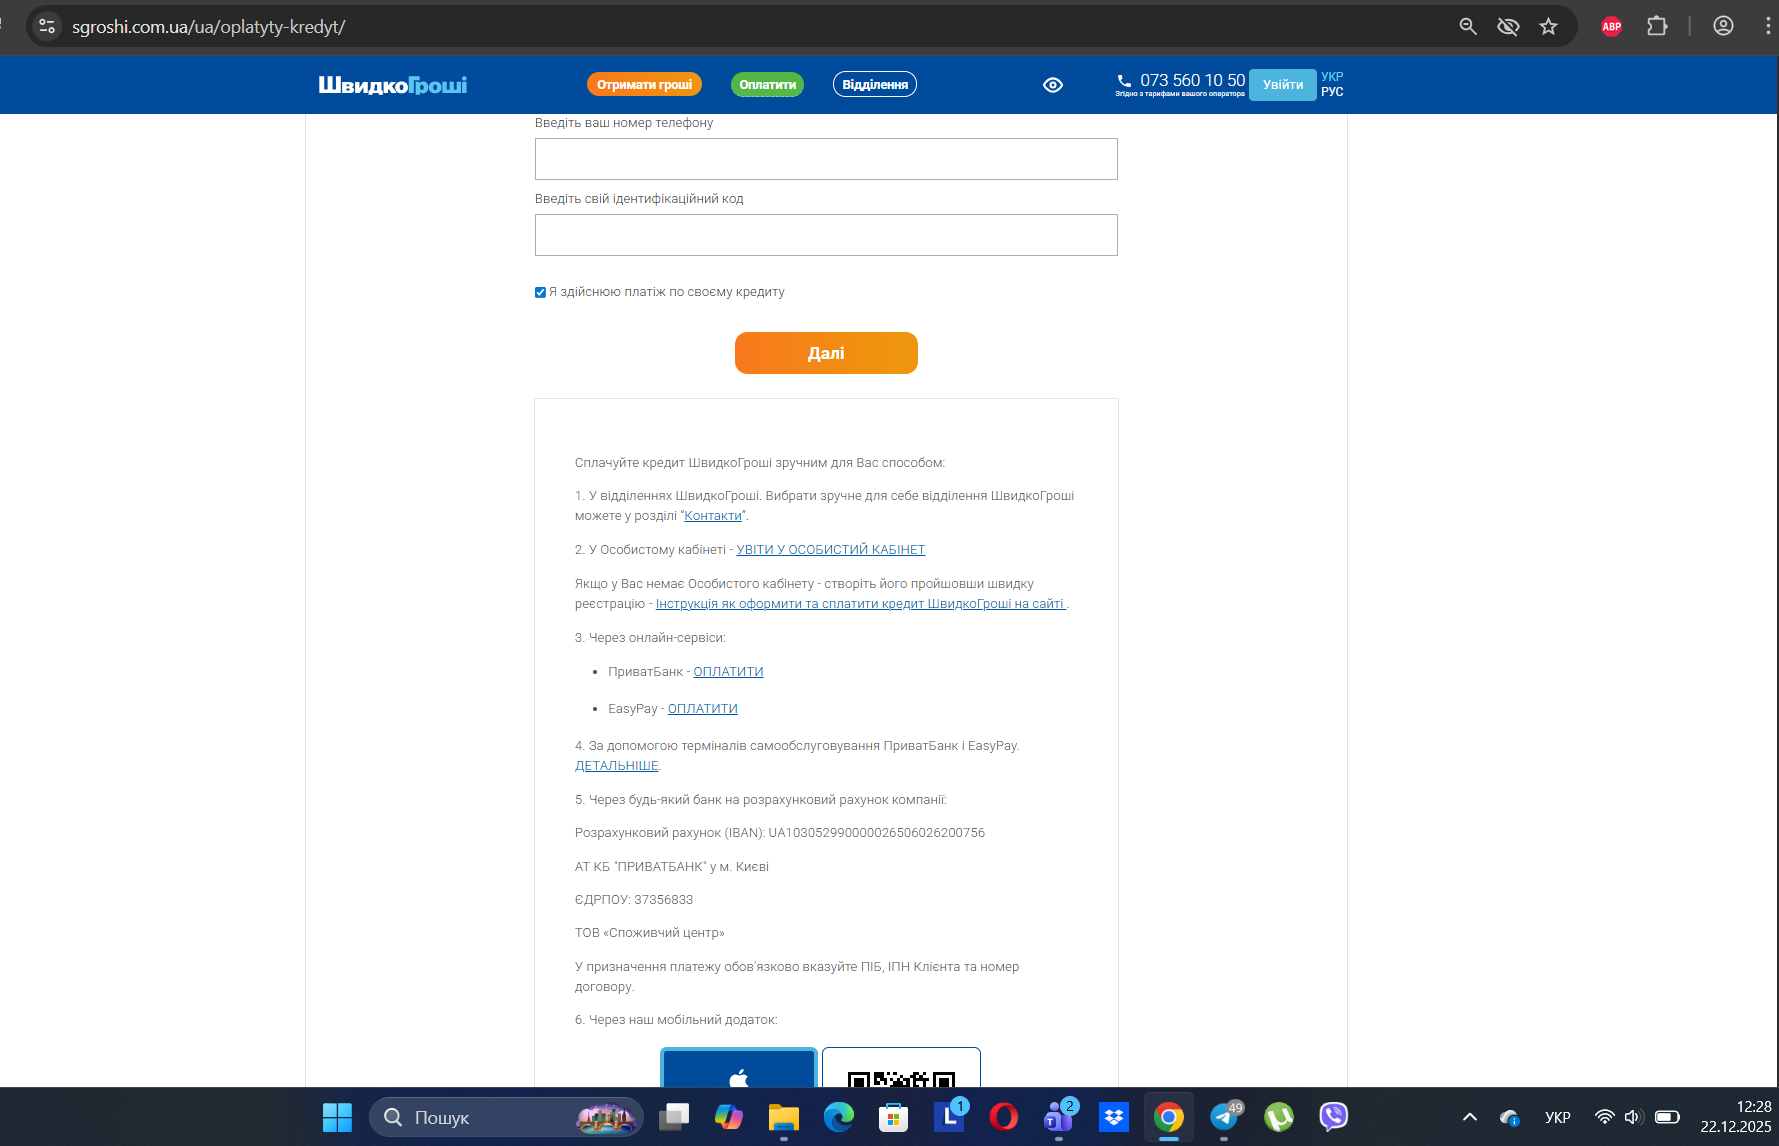Open the Контакти link
1779x1146 pixels.
(x=713, y=516)
